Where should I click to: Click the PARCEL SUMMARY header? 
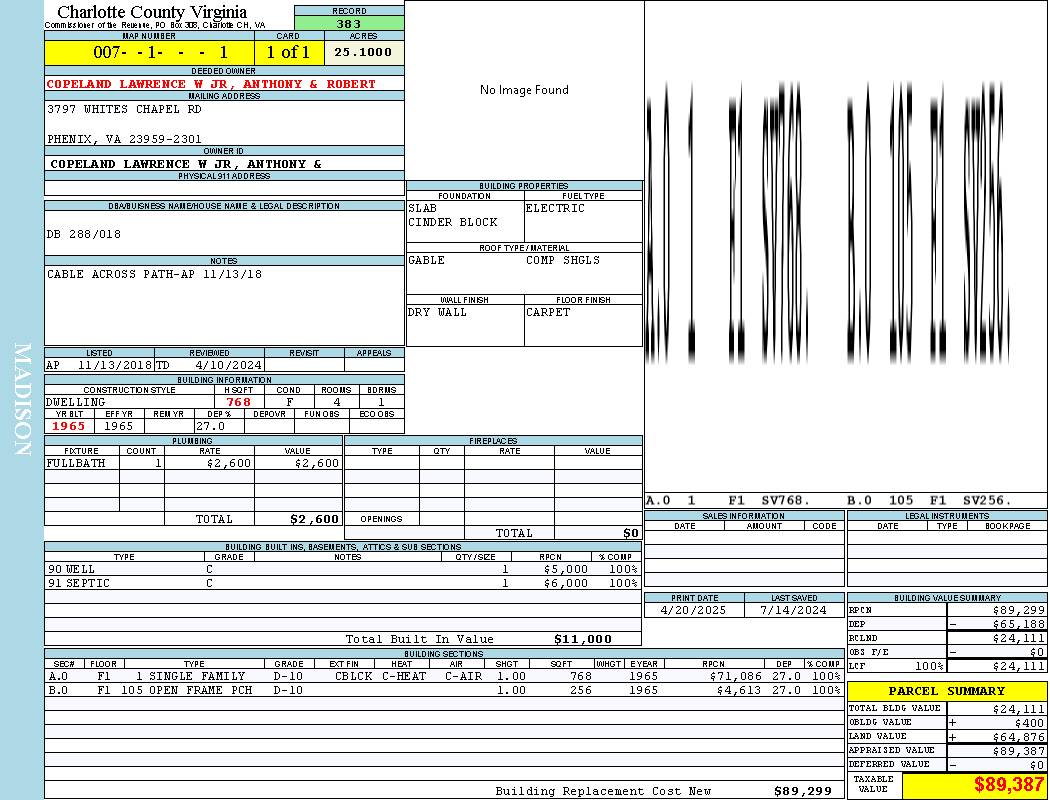947,691
